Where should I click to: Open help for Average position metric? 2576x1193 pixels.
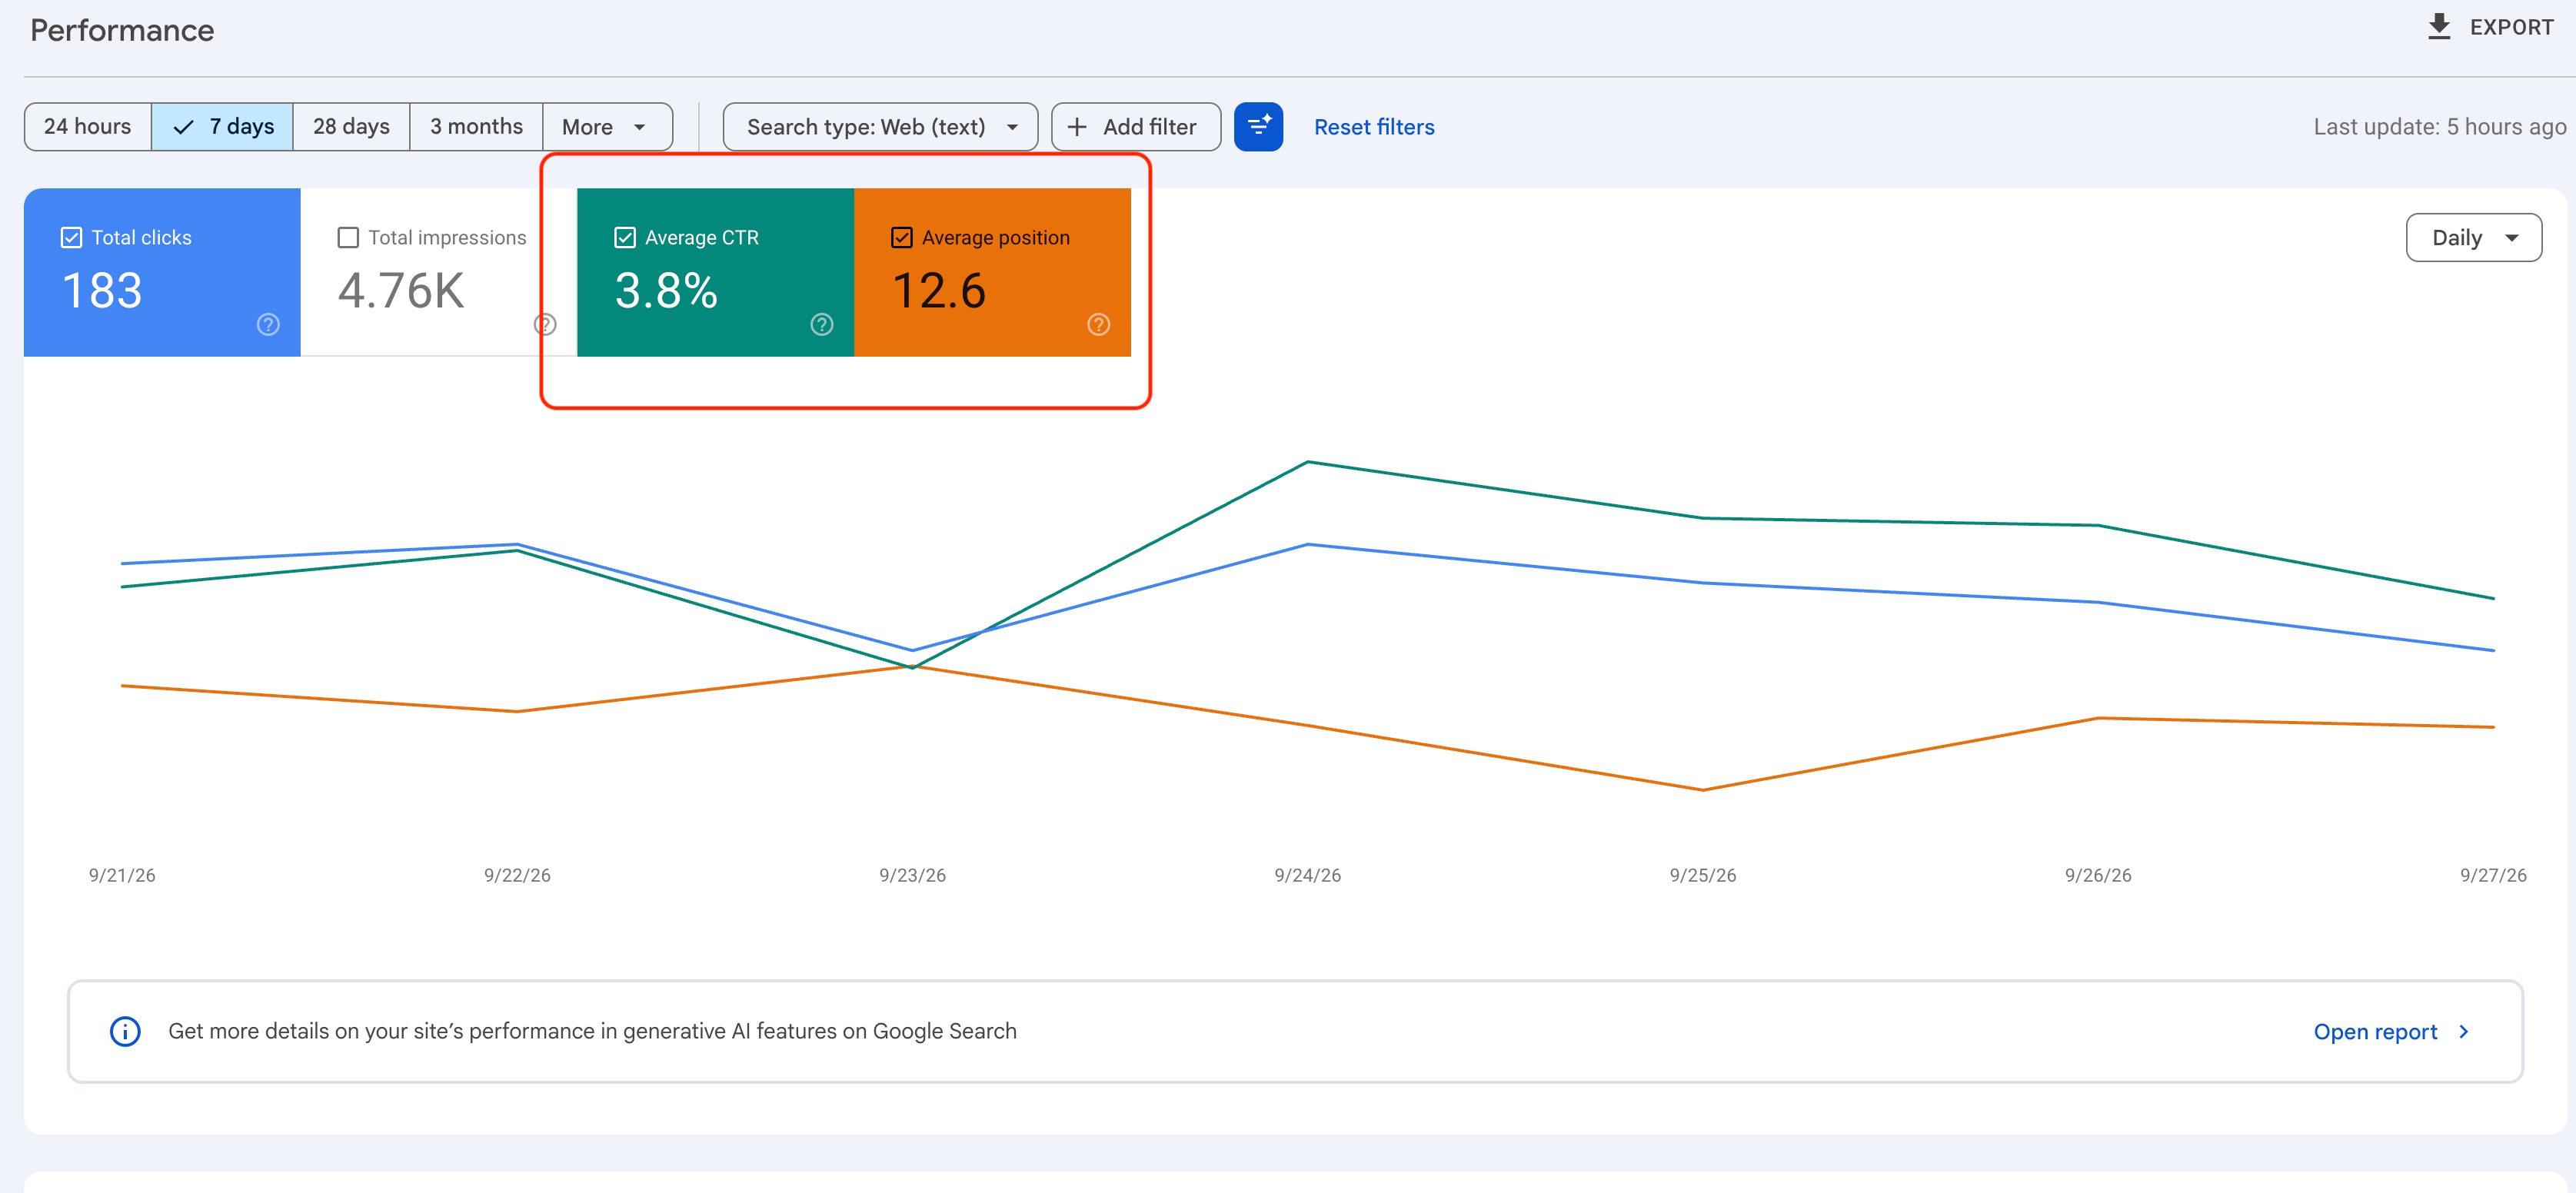[x=1098, y=324]
